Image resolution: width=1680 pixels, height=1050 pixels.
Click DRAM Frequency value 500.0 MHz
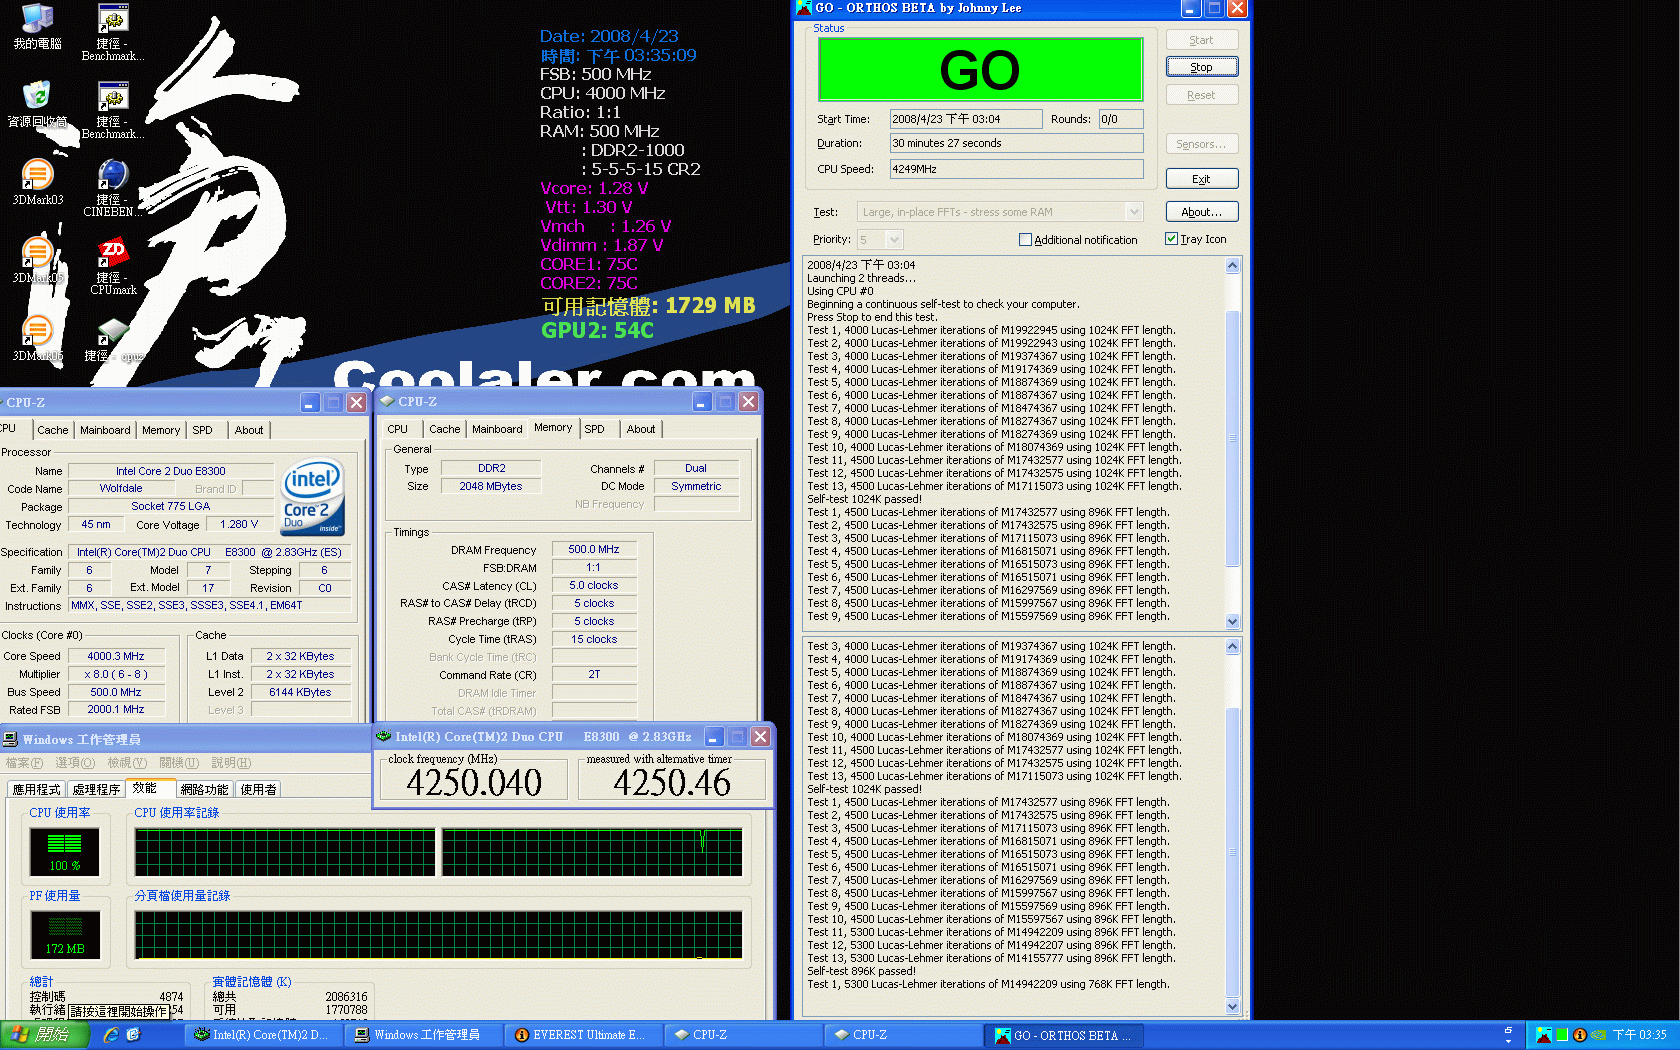tap(594, 550)
